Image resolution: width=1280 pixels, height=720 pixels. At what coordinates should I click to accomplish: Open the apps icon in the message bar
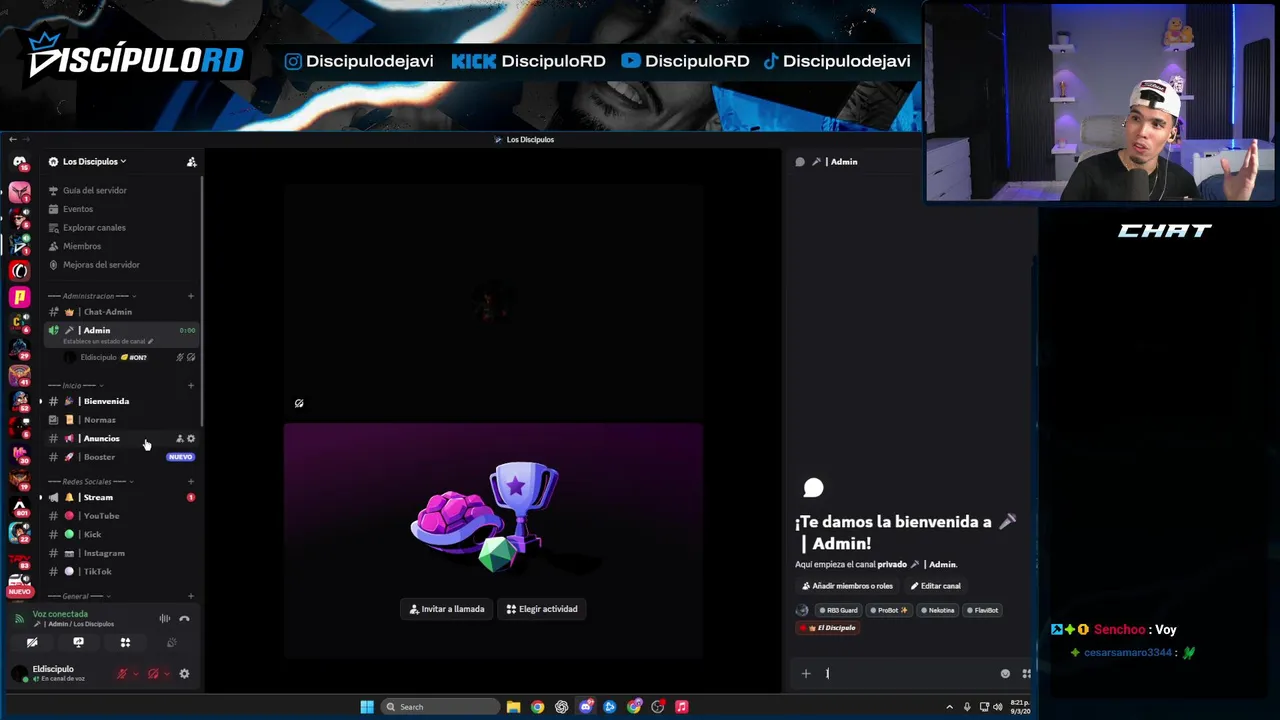(1026, 674)
